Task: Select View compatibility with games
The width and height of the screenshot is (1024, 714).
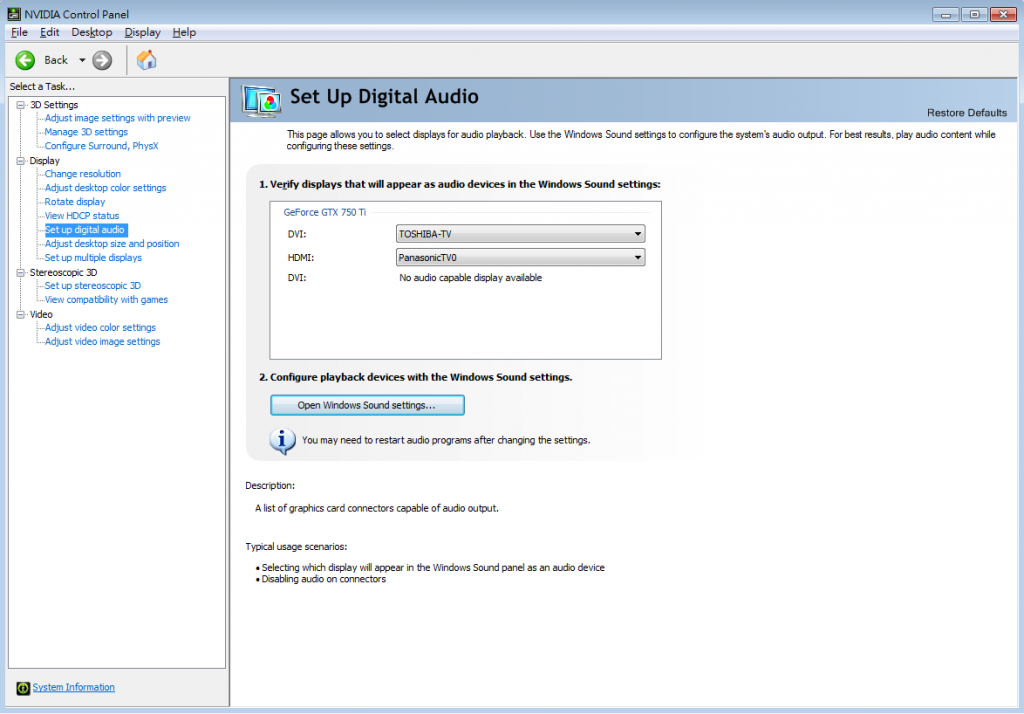Action: pos(106,300)
